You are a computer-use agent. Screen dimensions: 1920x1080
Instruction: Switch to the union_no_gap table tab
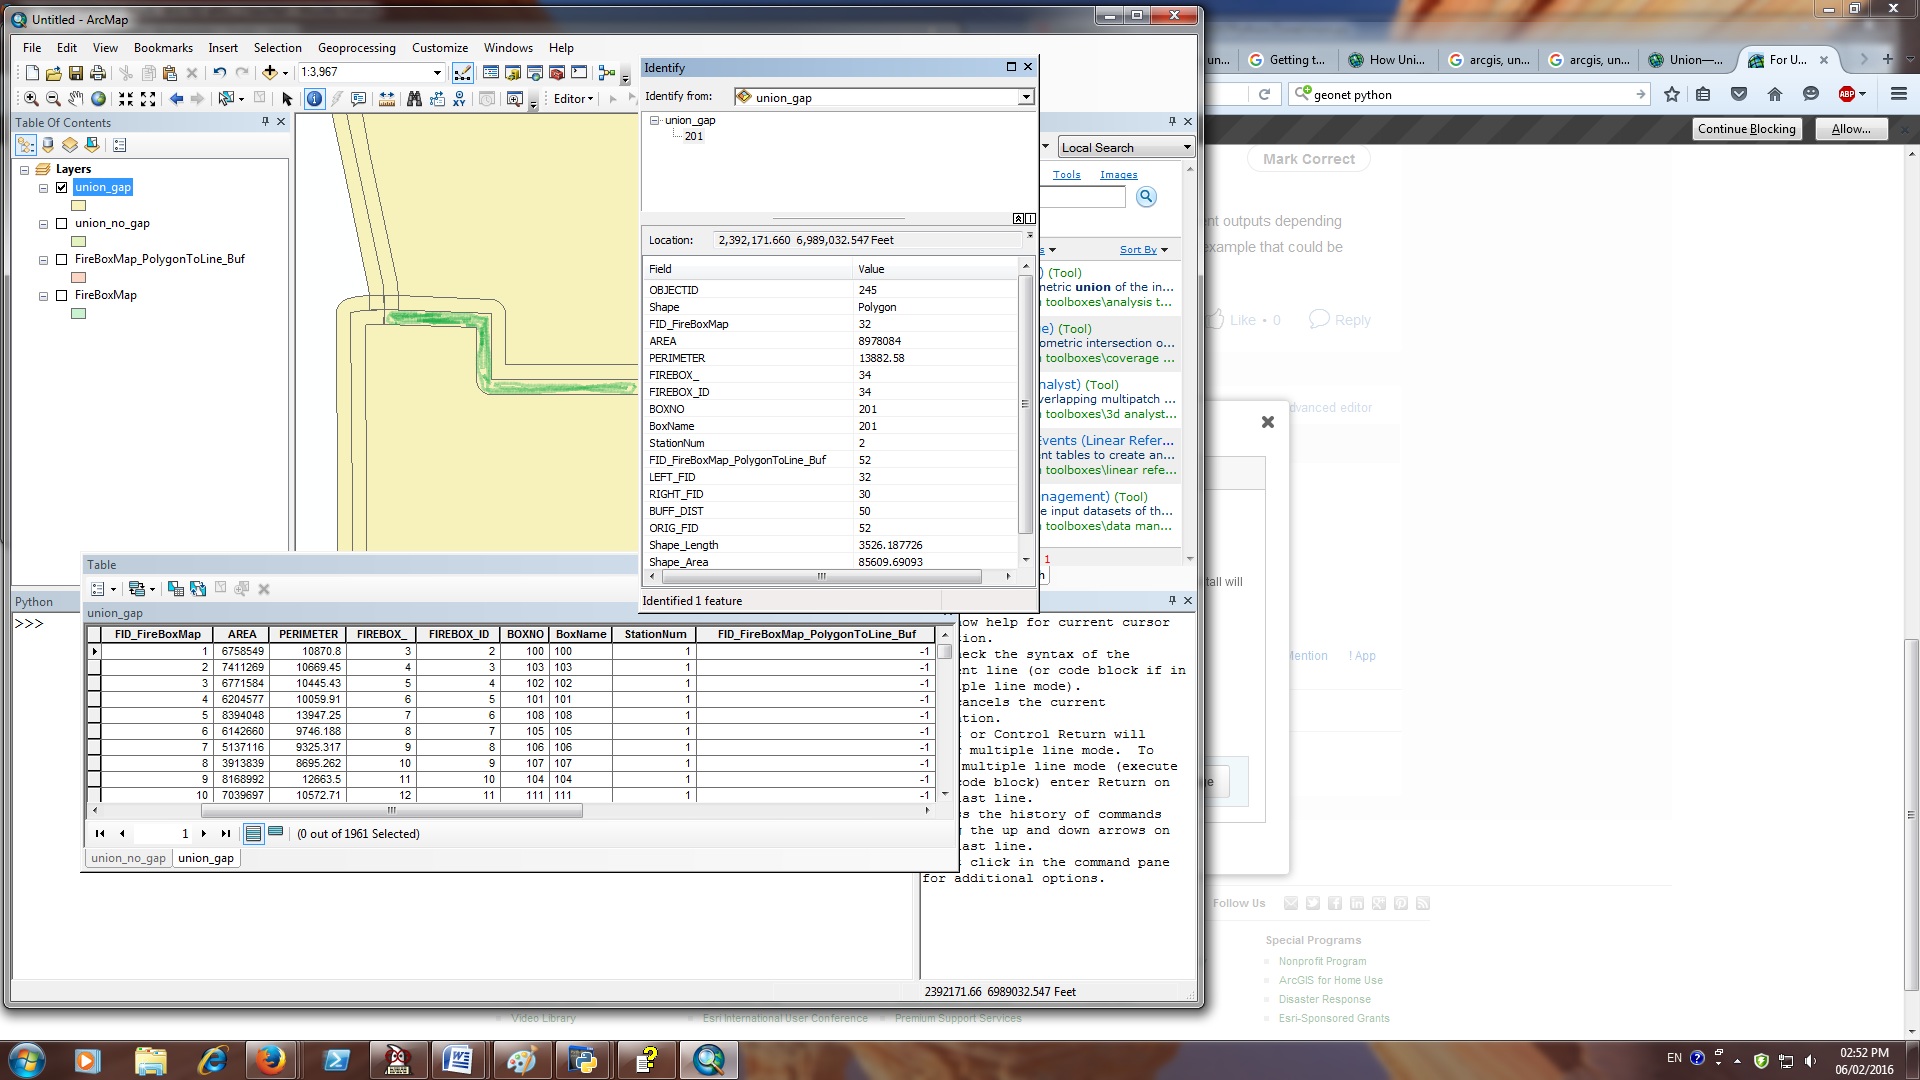pos(128,858)
